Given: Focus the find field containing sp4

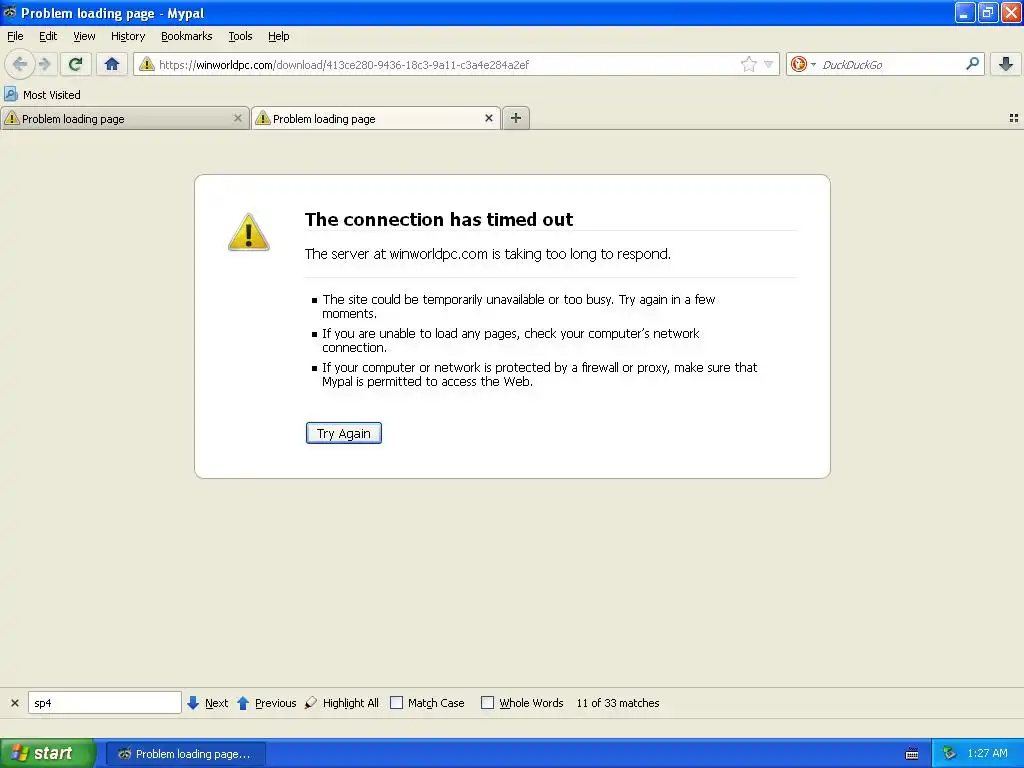Looking at the screenshot, I should click(104, 703).
